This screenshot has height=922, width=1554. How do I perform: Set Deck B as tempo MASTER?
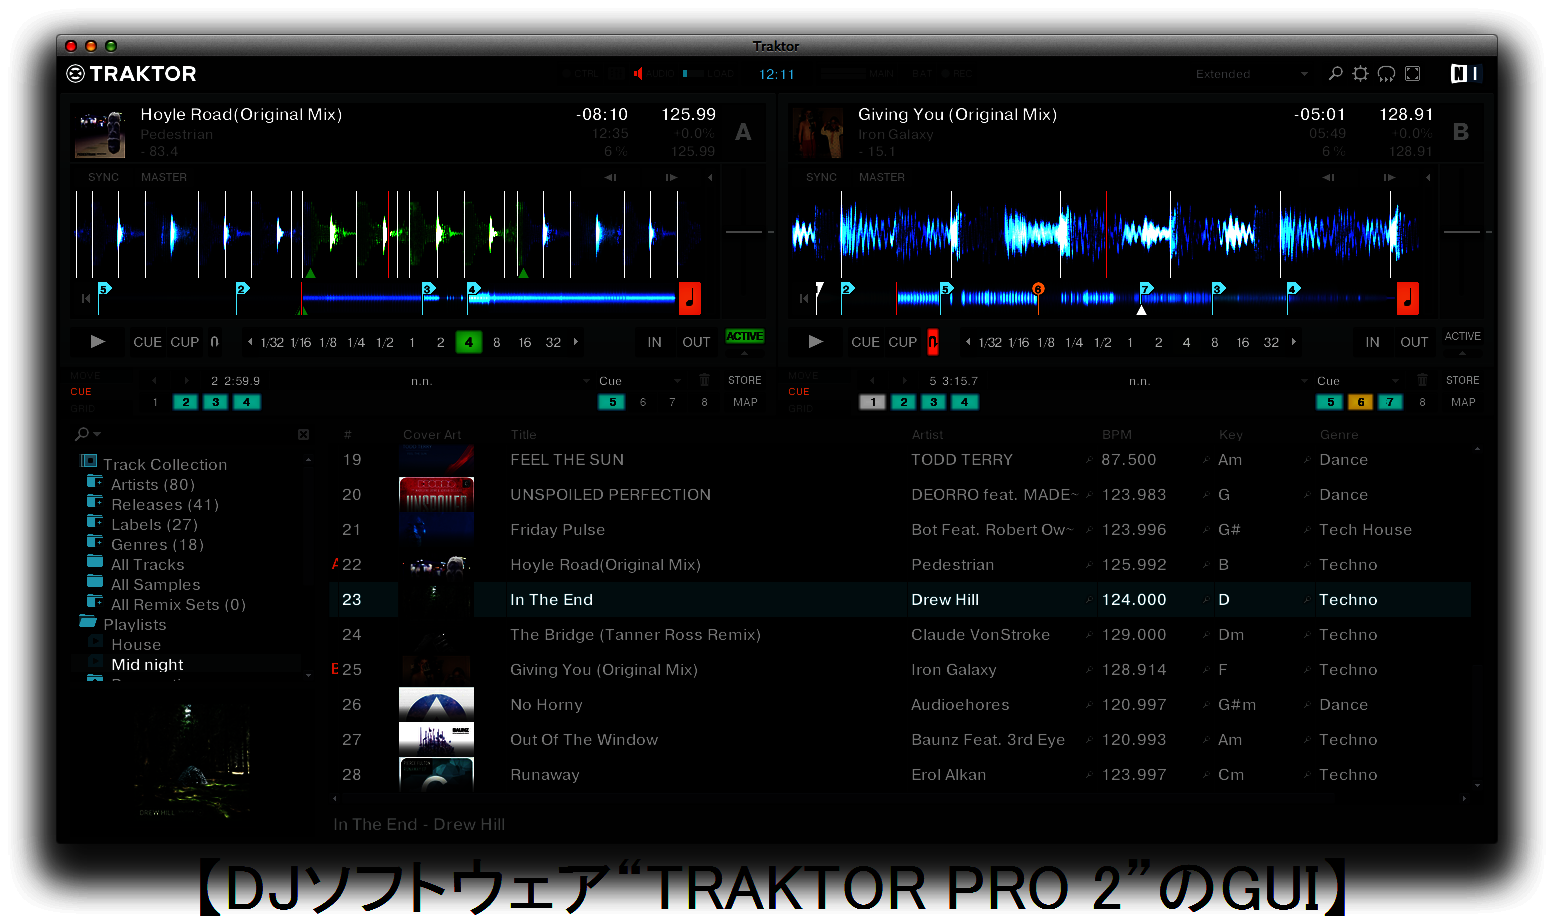(x=882, y=177)
